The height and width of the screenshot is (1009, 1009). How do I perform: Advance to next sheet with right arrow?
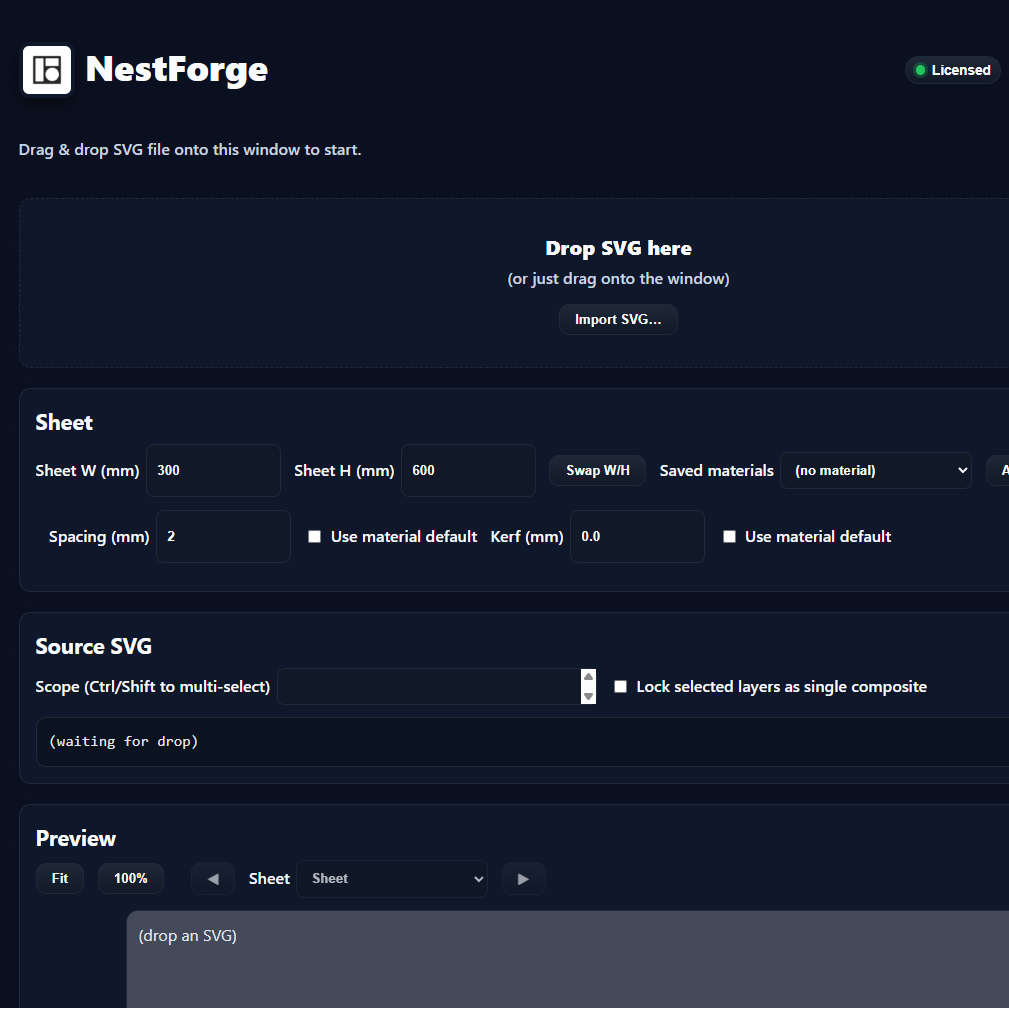pos(523,878)
